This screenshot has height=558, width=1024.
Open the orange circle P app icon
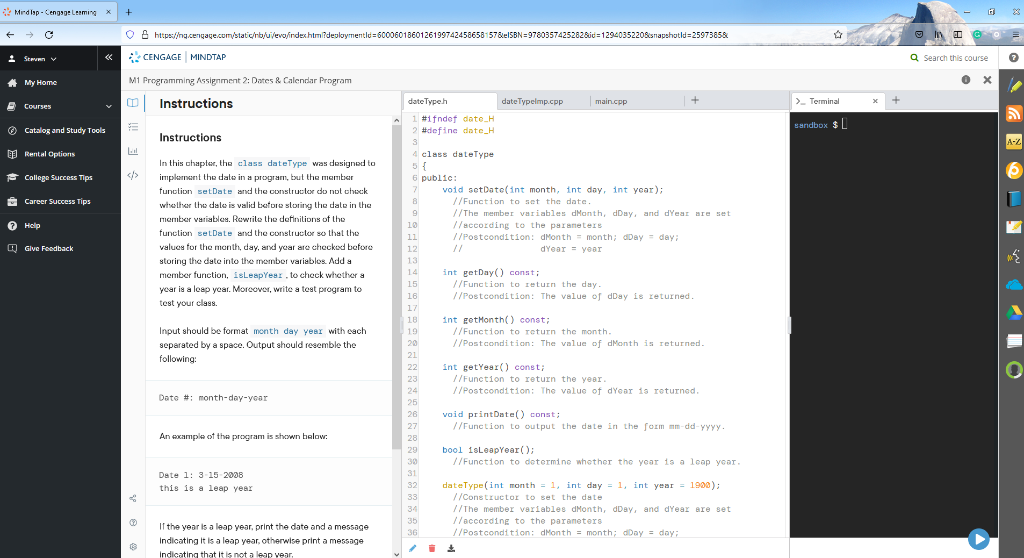1014,170
